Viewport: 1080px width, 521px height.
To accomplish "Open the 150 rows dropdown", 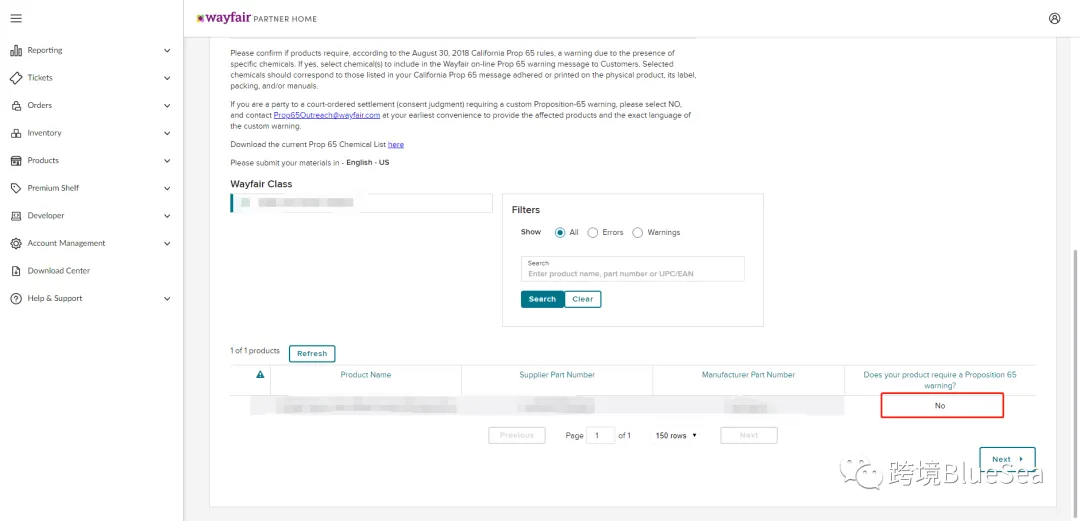I will 676,436.
